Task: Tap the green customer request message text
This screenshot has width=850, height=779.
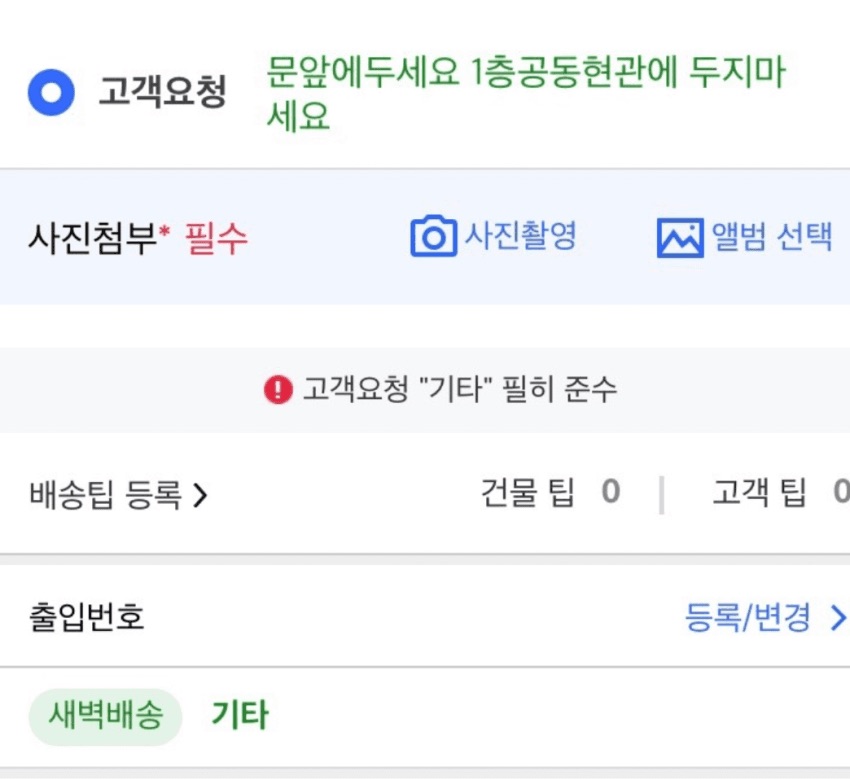Action: [x=525, y=94]
